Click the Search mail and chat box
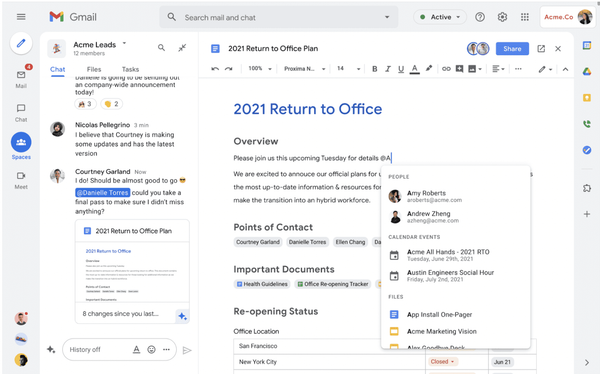600x374 pixels. click(x=279, y=17)
